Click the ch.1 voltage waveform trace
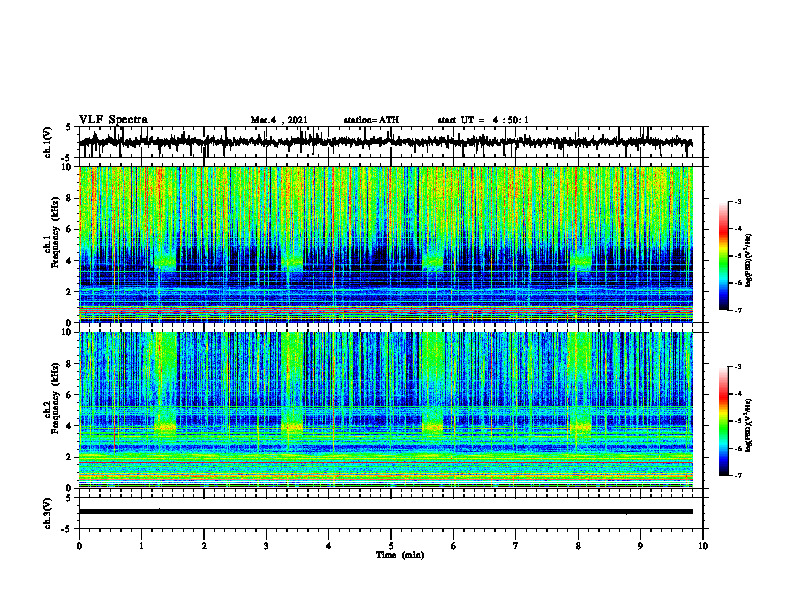The height and width of the screenshot is (612, 792). pos(386,142)
